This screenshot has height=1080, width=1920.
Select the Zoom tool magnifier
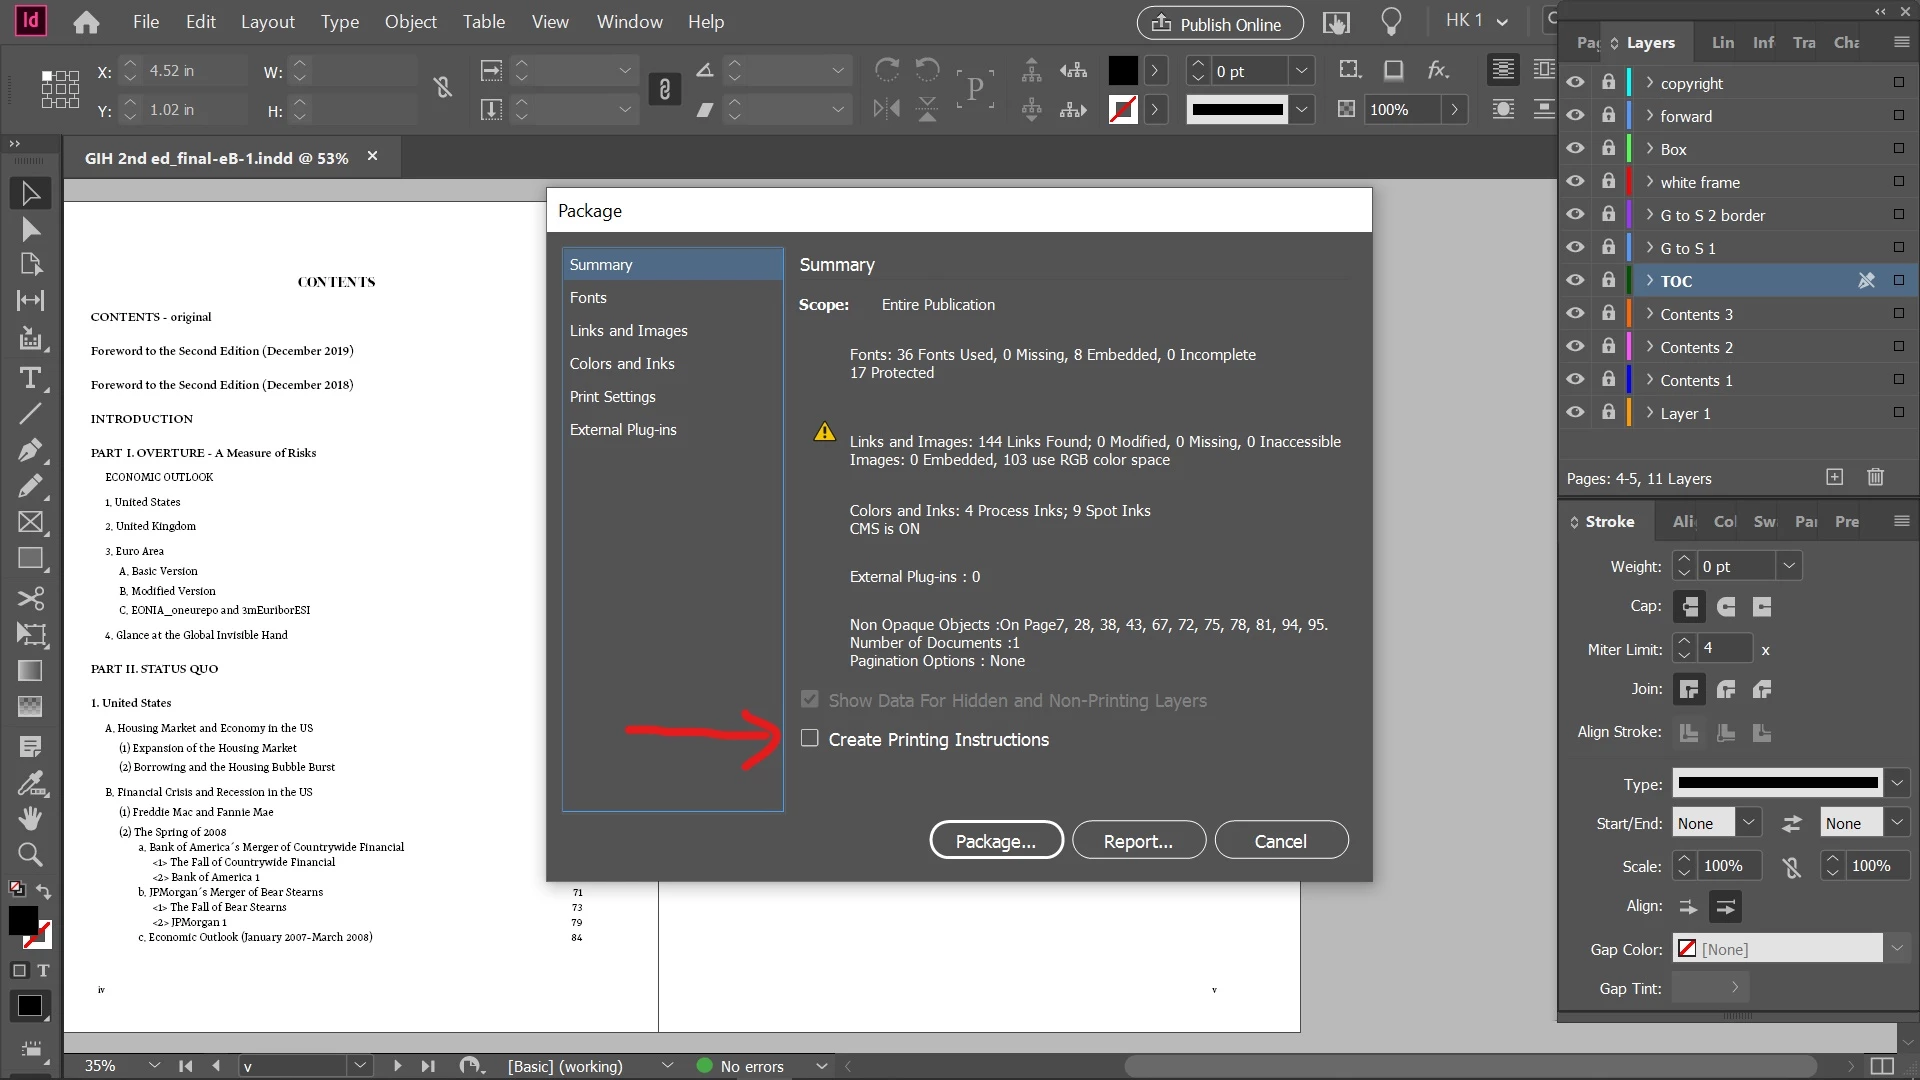30,855
